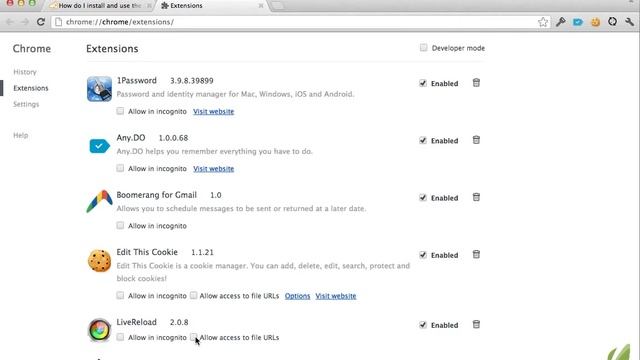Click the 1Password extension logo
The height and width of the screenshot is (360, 640).
point(99,89)
